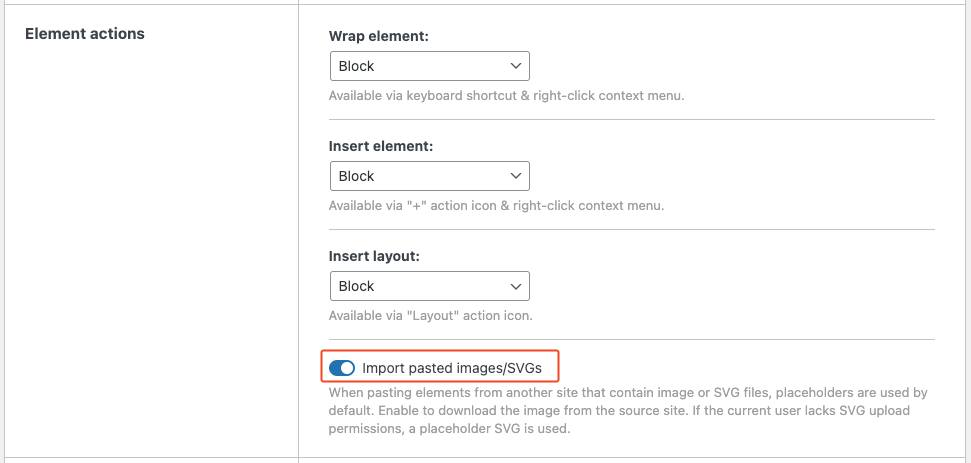Viewport: 971px width, 463px height.
Task: Click the 'Block' value in Wrap element select
Action: point(356,66)
